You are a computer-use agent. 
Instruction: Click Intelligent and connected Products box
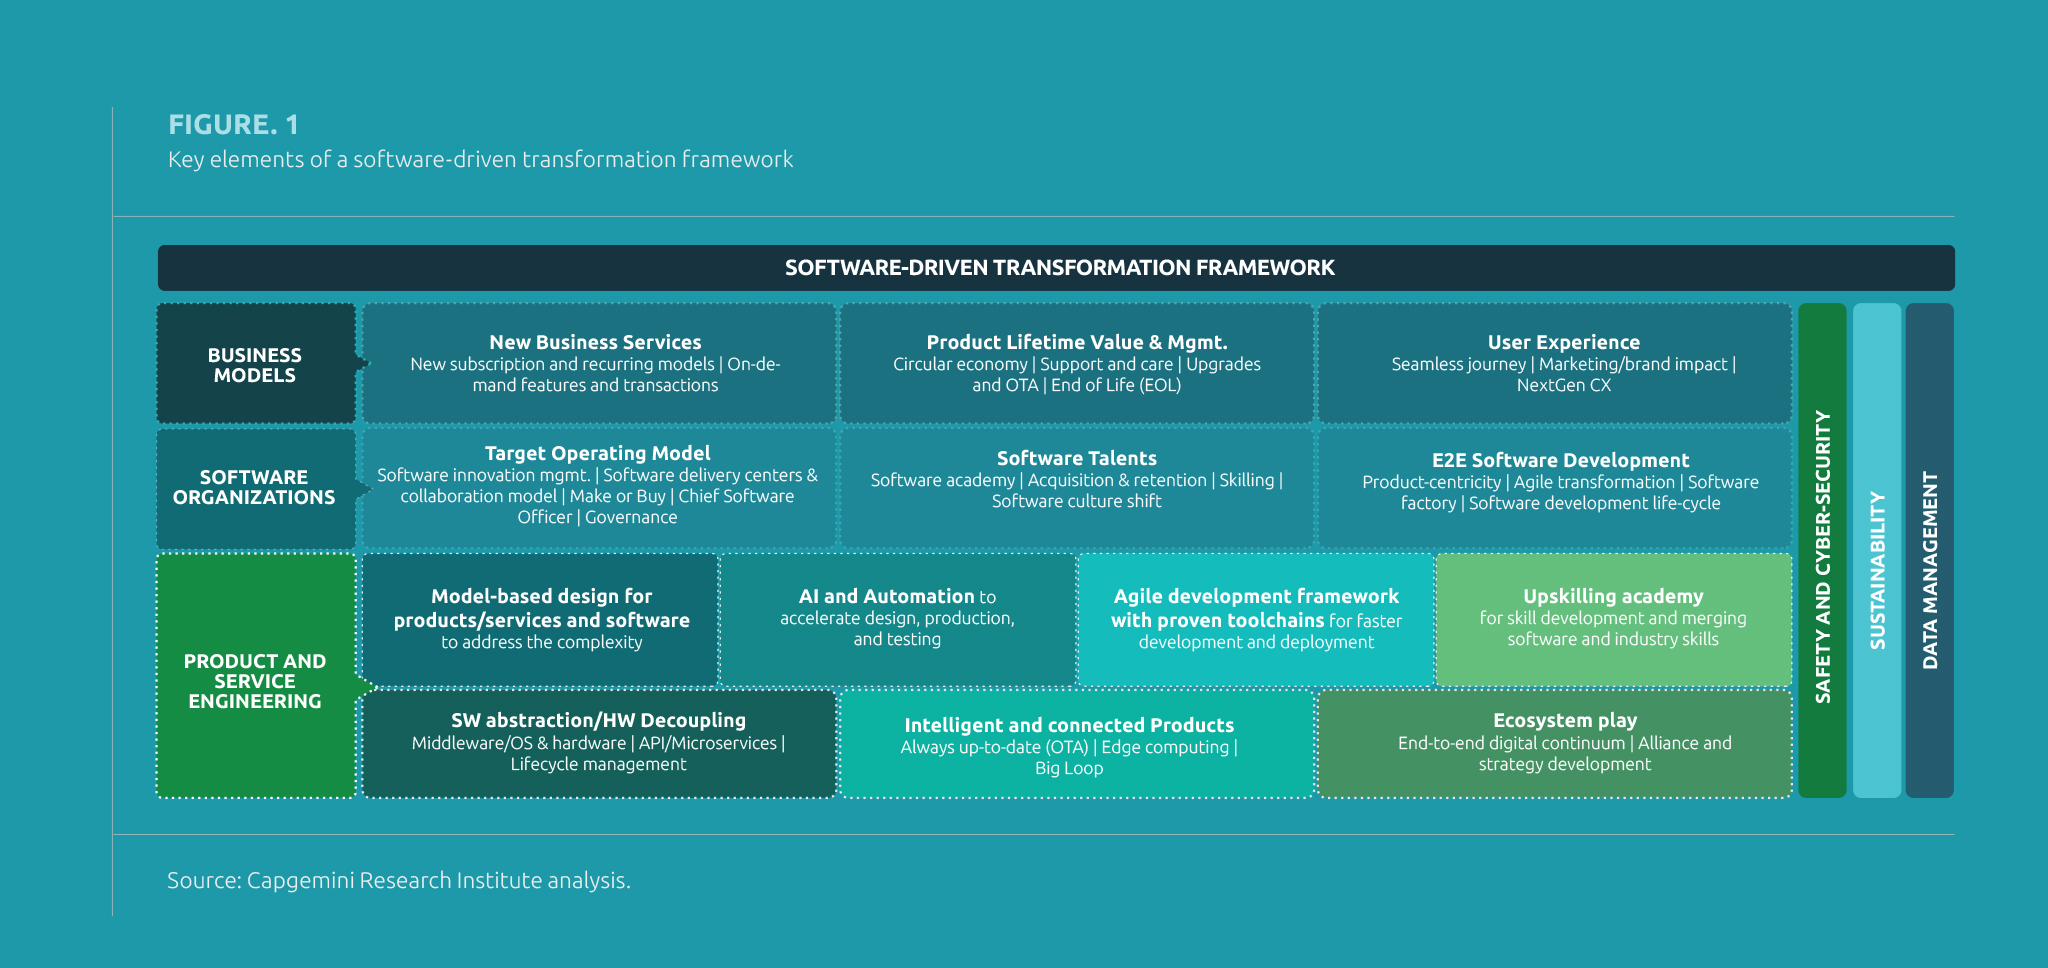(1075, 744)
